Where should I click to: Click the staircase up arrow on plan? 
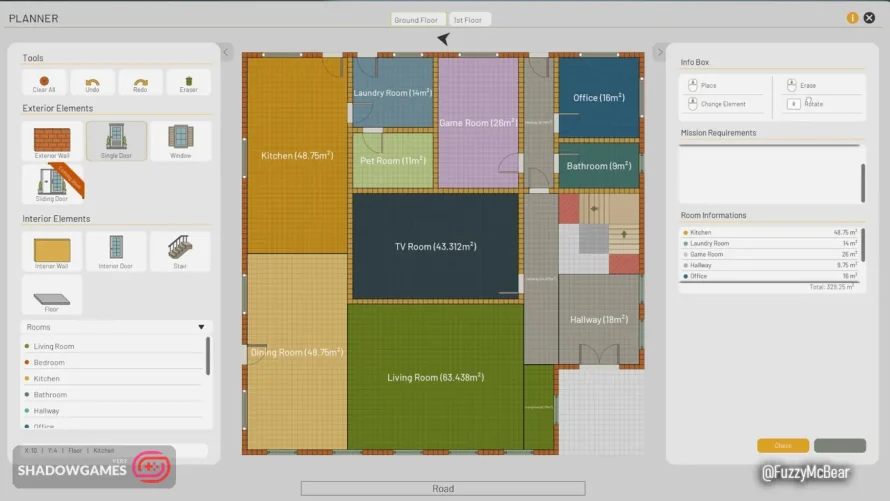624,234
